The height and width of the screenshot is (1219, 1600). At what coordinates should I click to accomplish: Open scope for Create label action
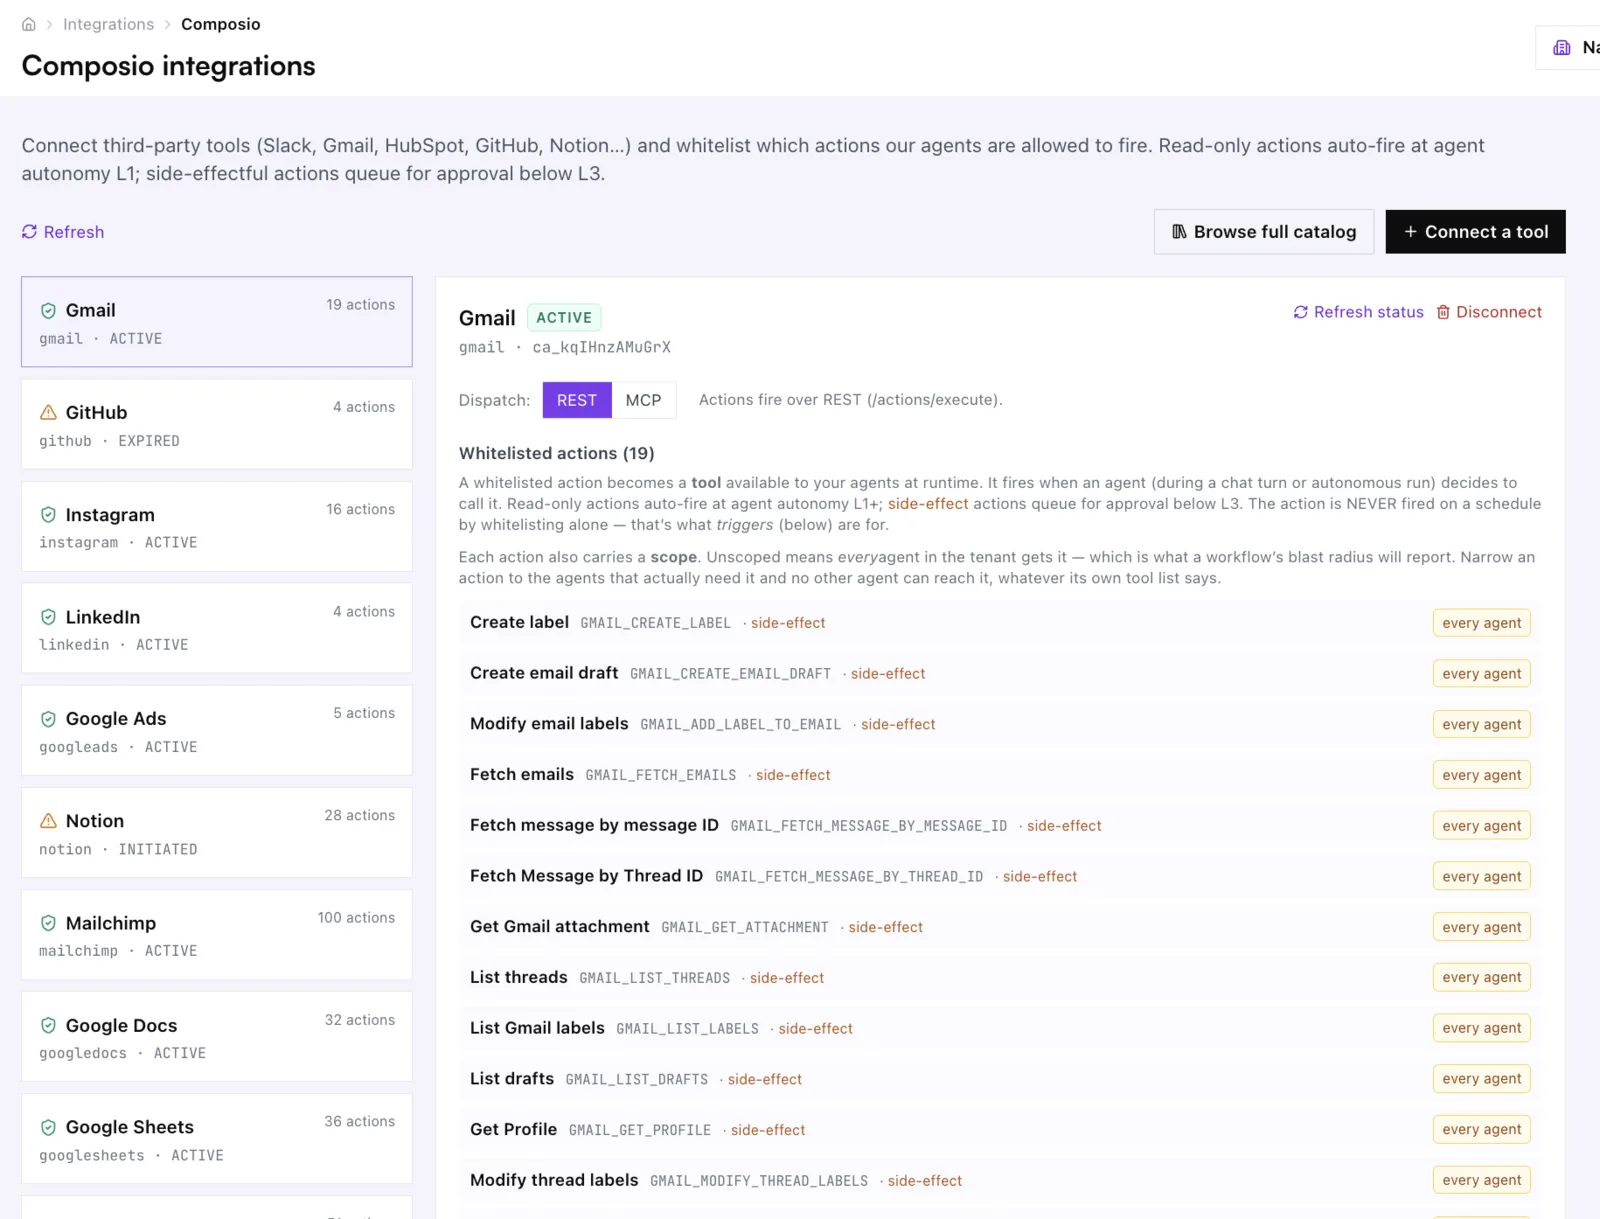click(x=1481, y=623)
